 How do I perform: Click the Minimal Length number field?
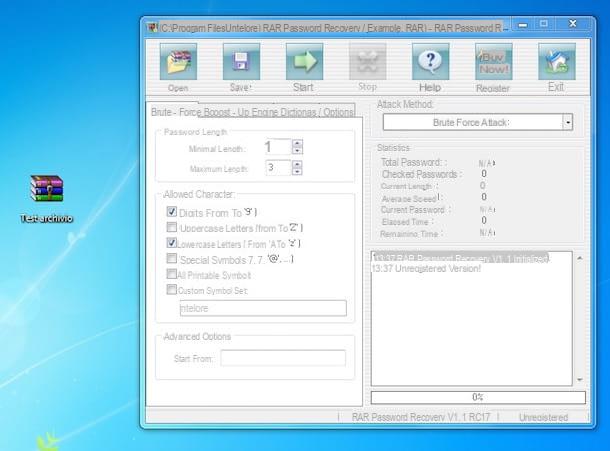click(x=278, y=147)
